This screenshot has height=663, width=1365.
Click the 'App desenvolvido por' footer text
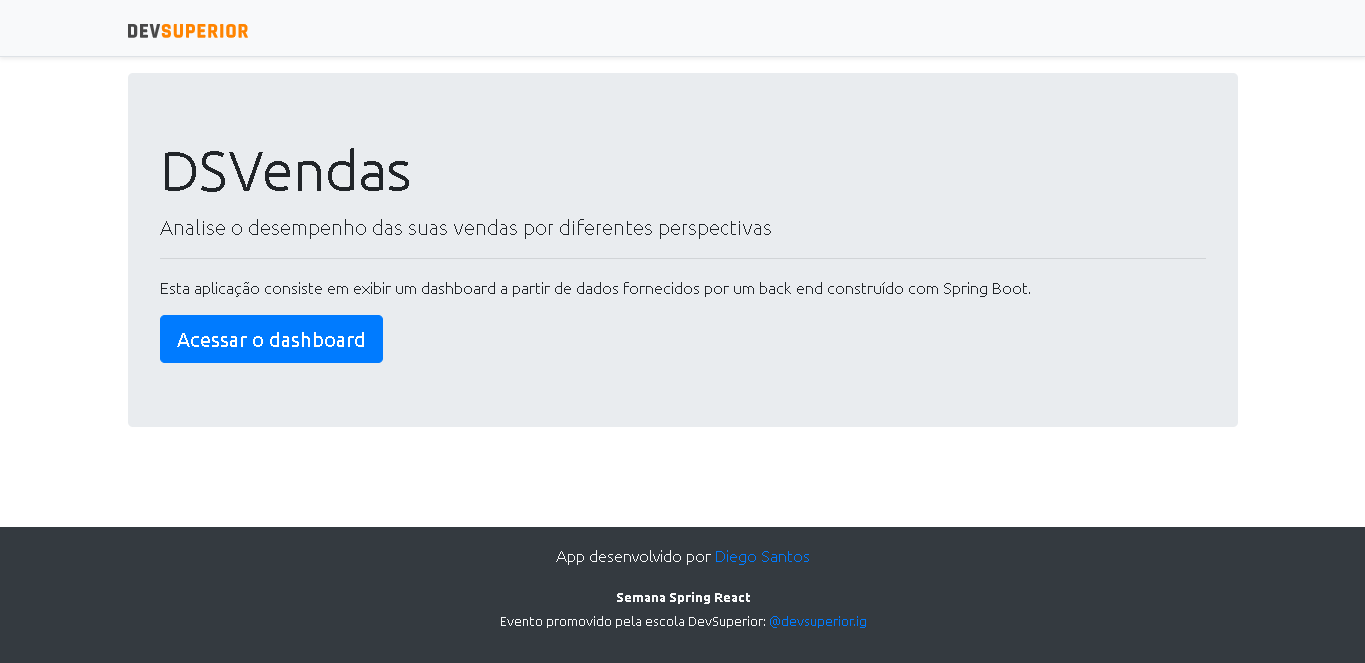(x=633, y=557)
